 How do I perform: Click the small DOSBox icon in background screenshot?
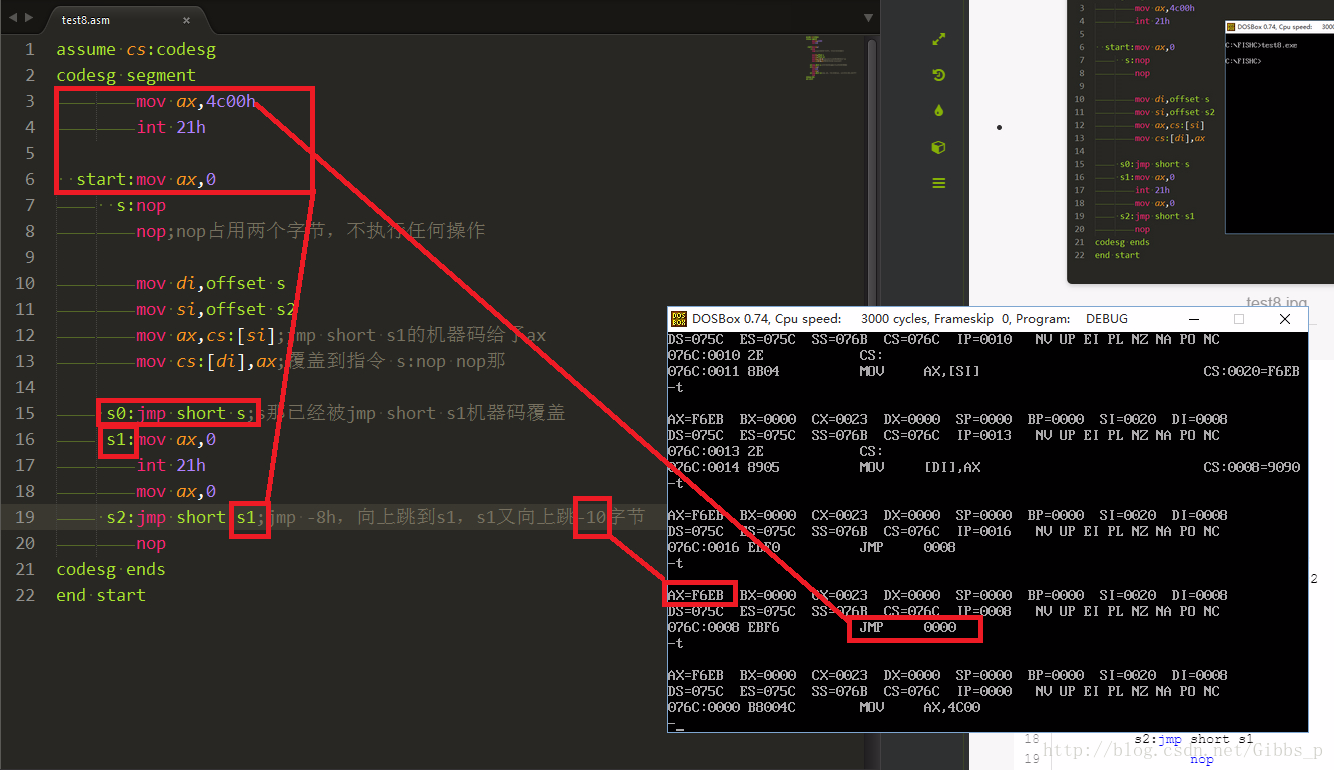tap(1230, 28)
